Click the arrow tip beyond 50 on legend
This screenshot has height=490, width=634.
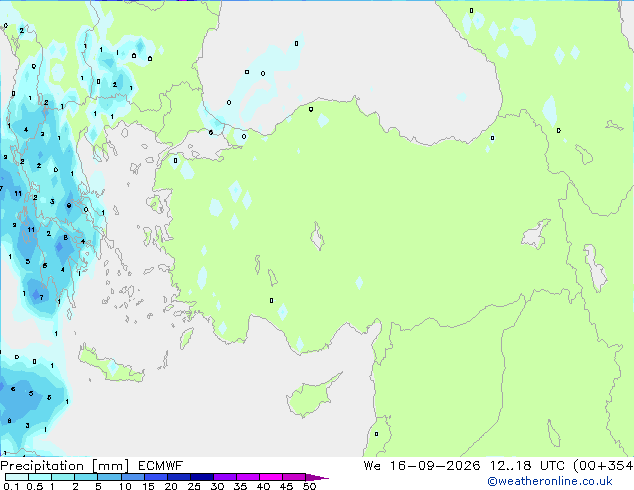pos(319,477)
